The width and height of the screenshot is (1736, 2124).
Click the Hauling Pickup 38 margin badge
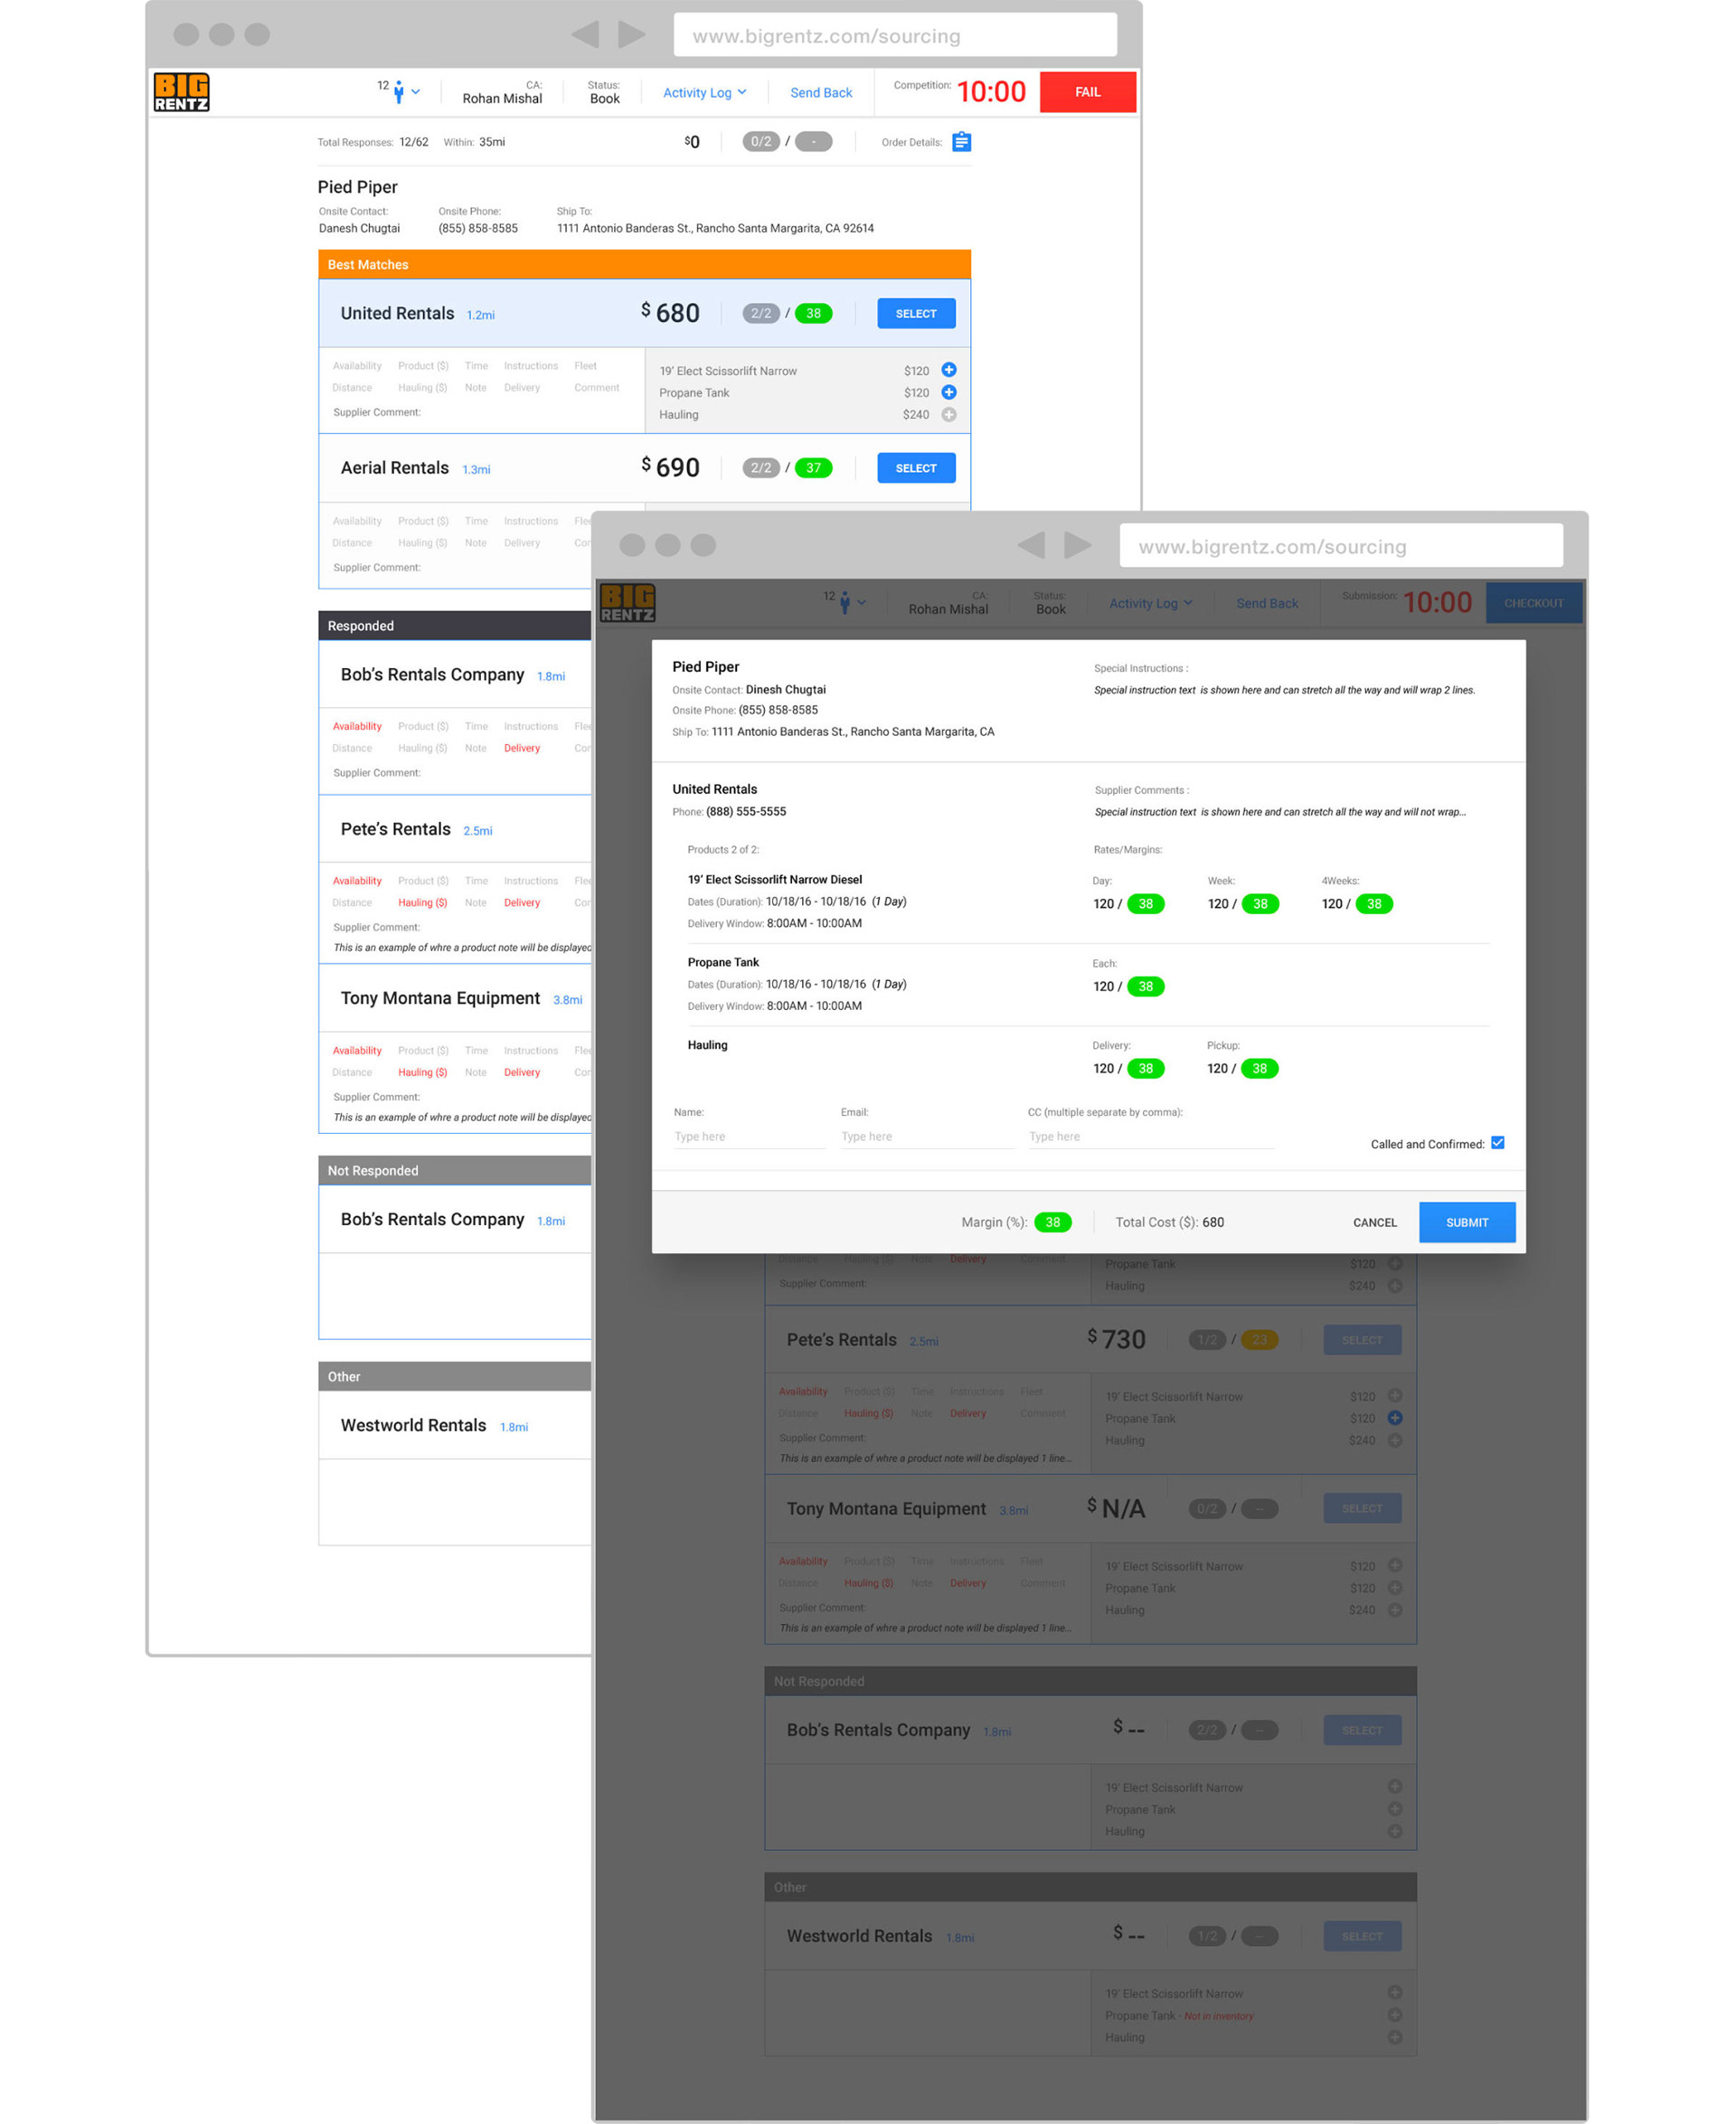[x=1259, y=1068]
